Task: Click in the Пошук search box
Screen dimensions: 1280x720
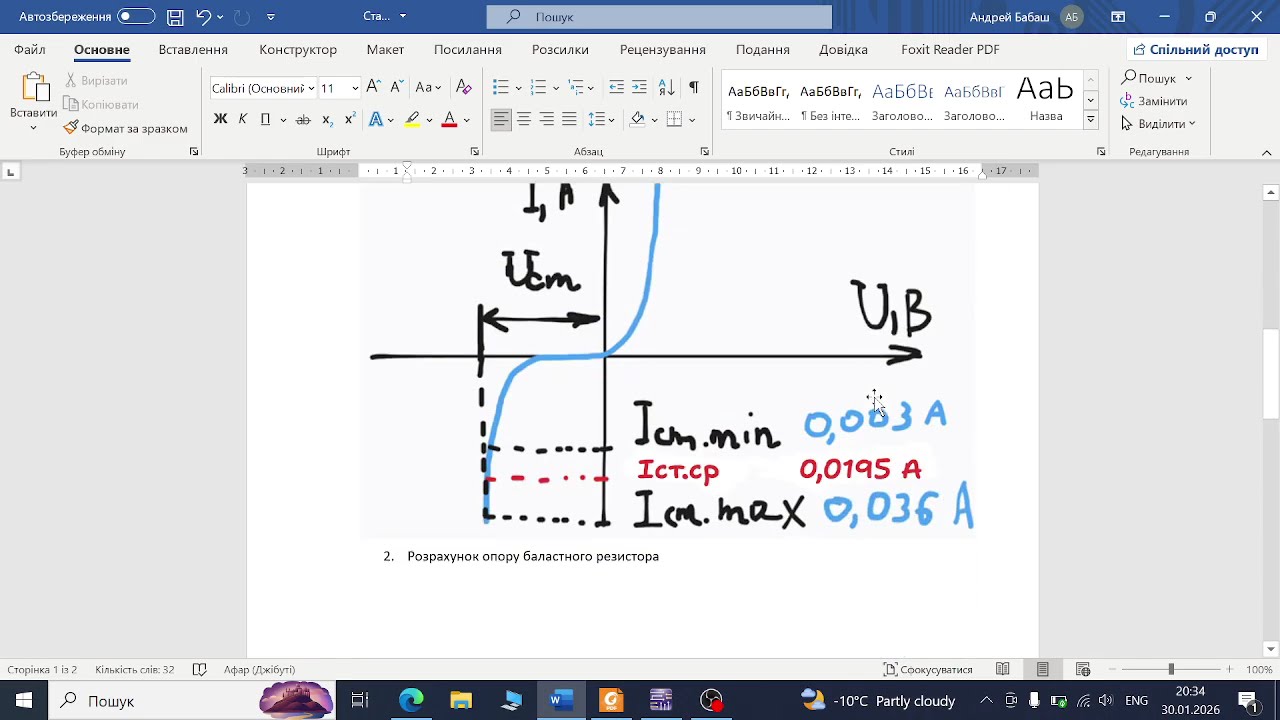Action: click(659, 16)
